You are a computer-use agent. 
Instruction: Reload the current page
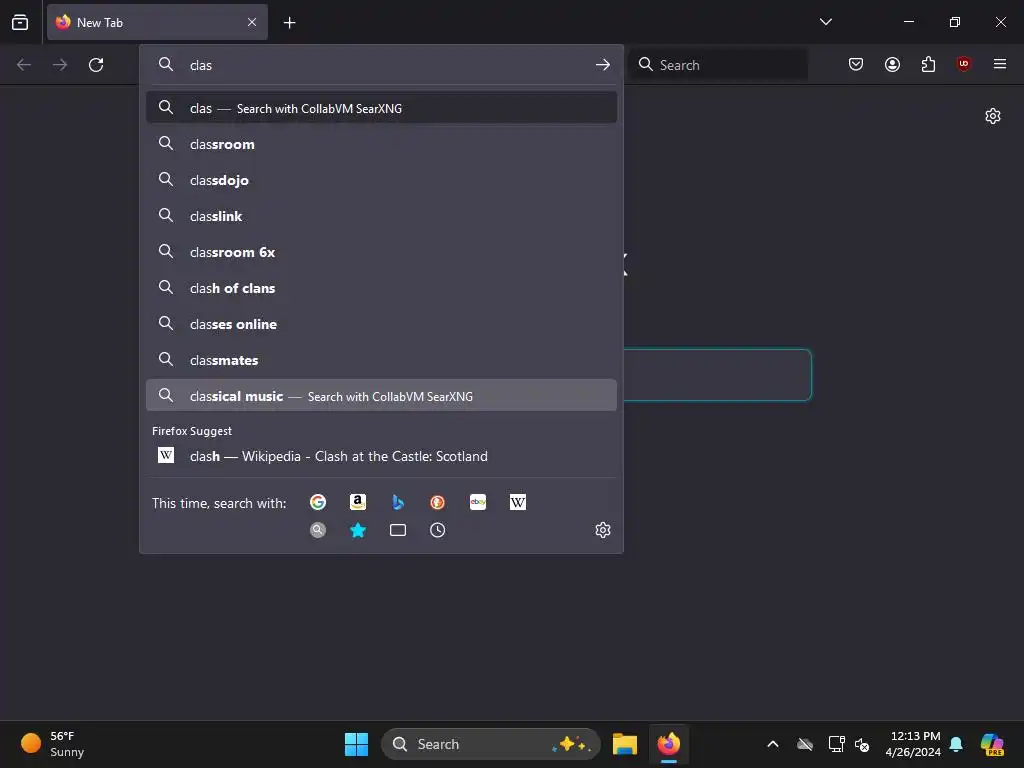tap(96, 65)
